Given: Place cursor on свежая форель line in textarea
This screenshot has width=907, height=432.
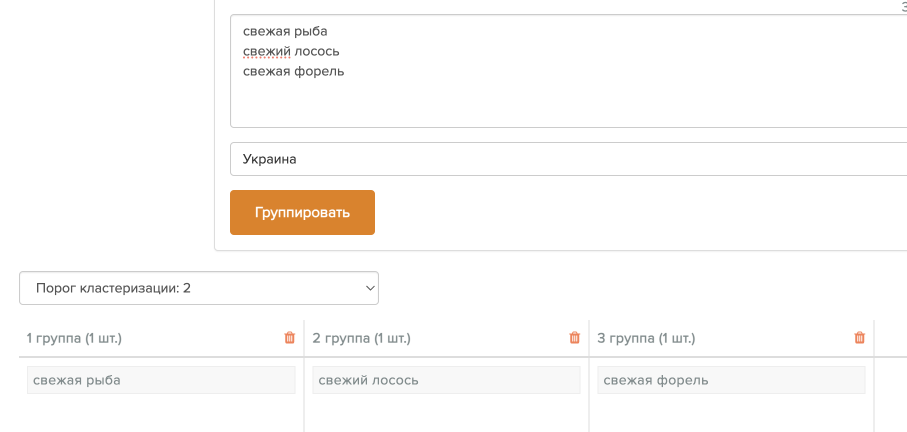Looking at the screenshot, I should [x=294, y=72].
